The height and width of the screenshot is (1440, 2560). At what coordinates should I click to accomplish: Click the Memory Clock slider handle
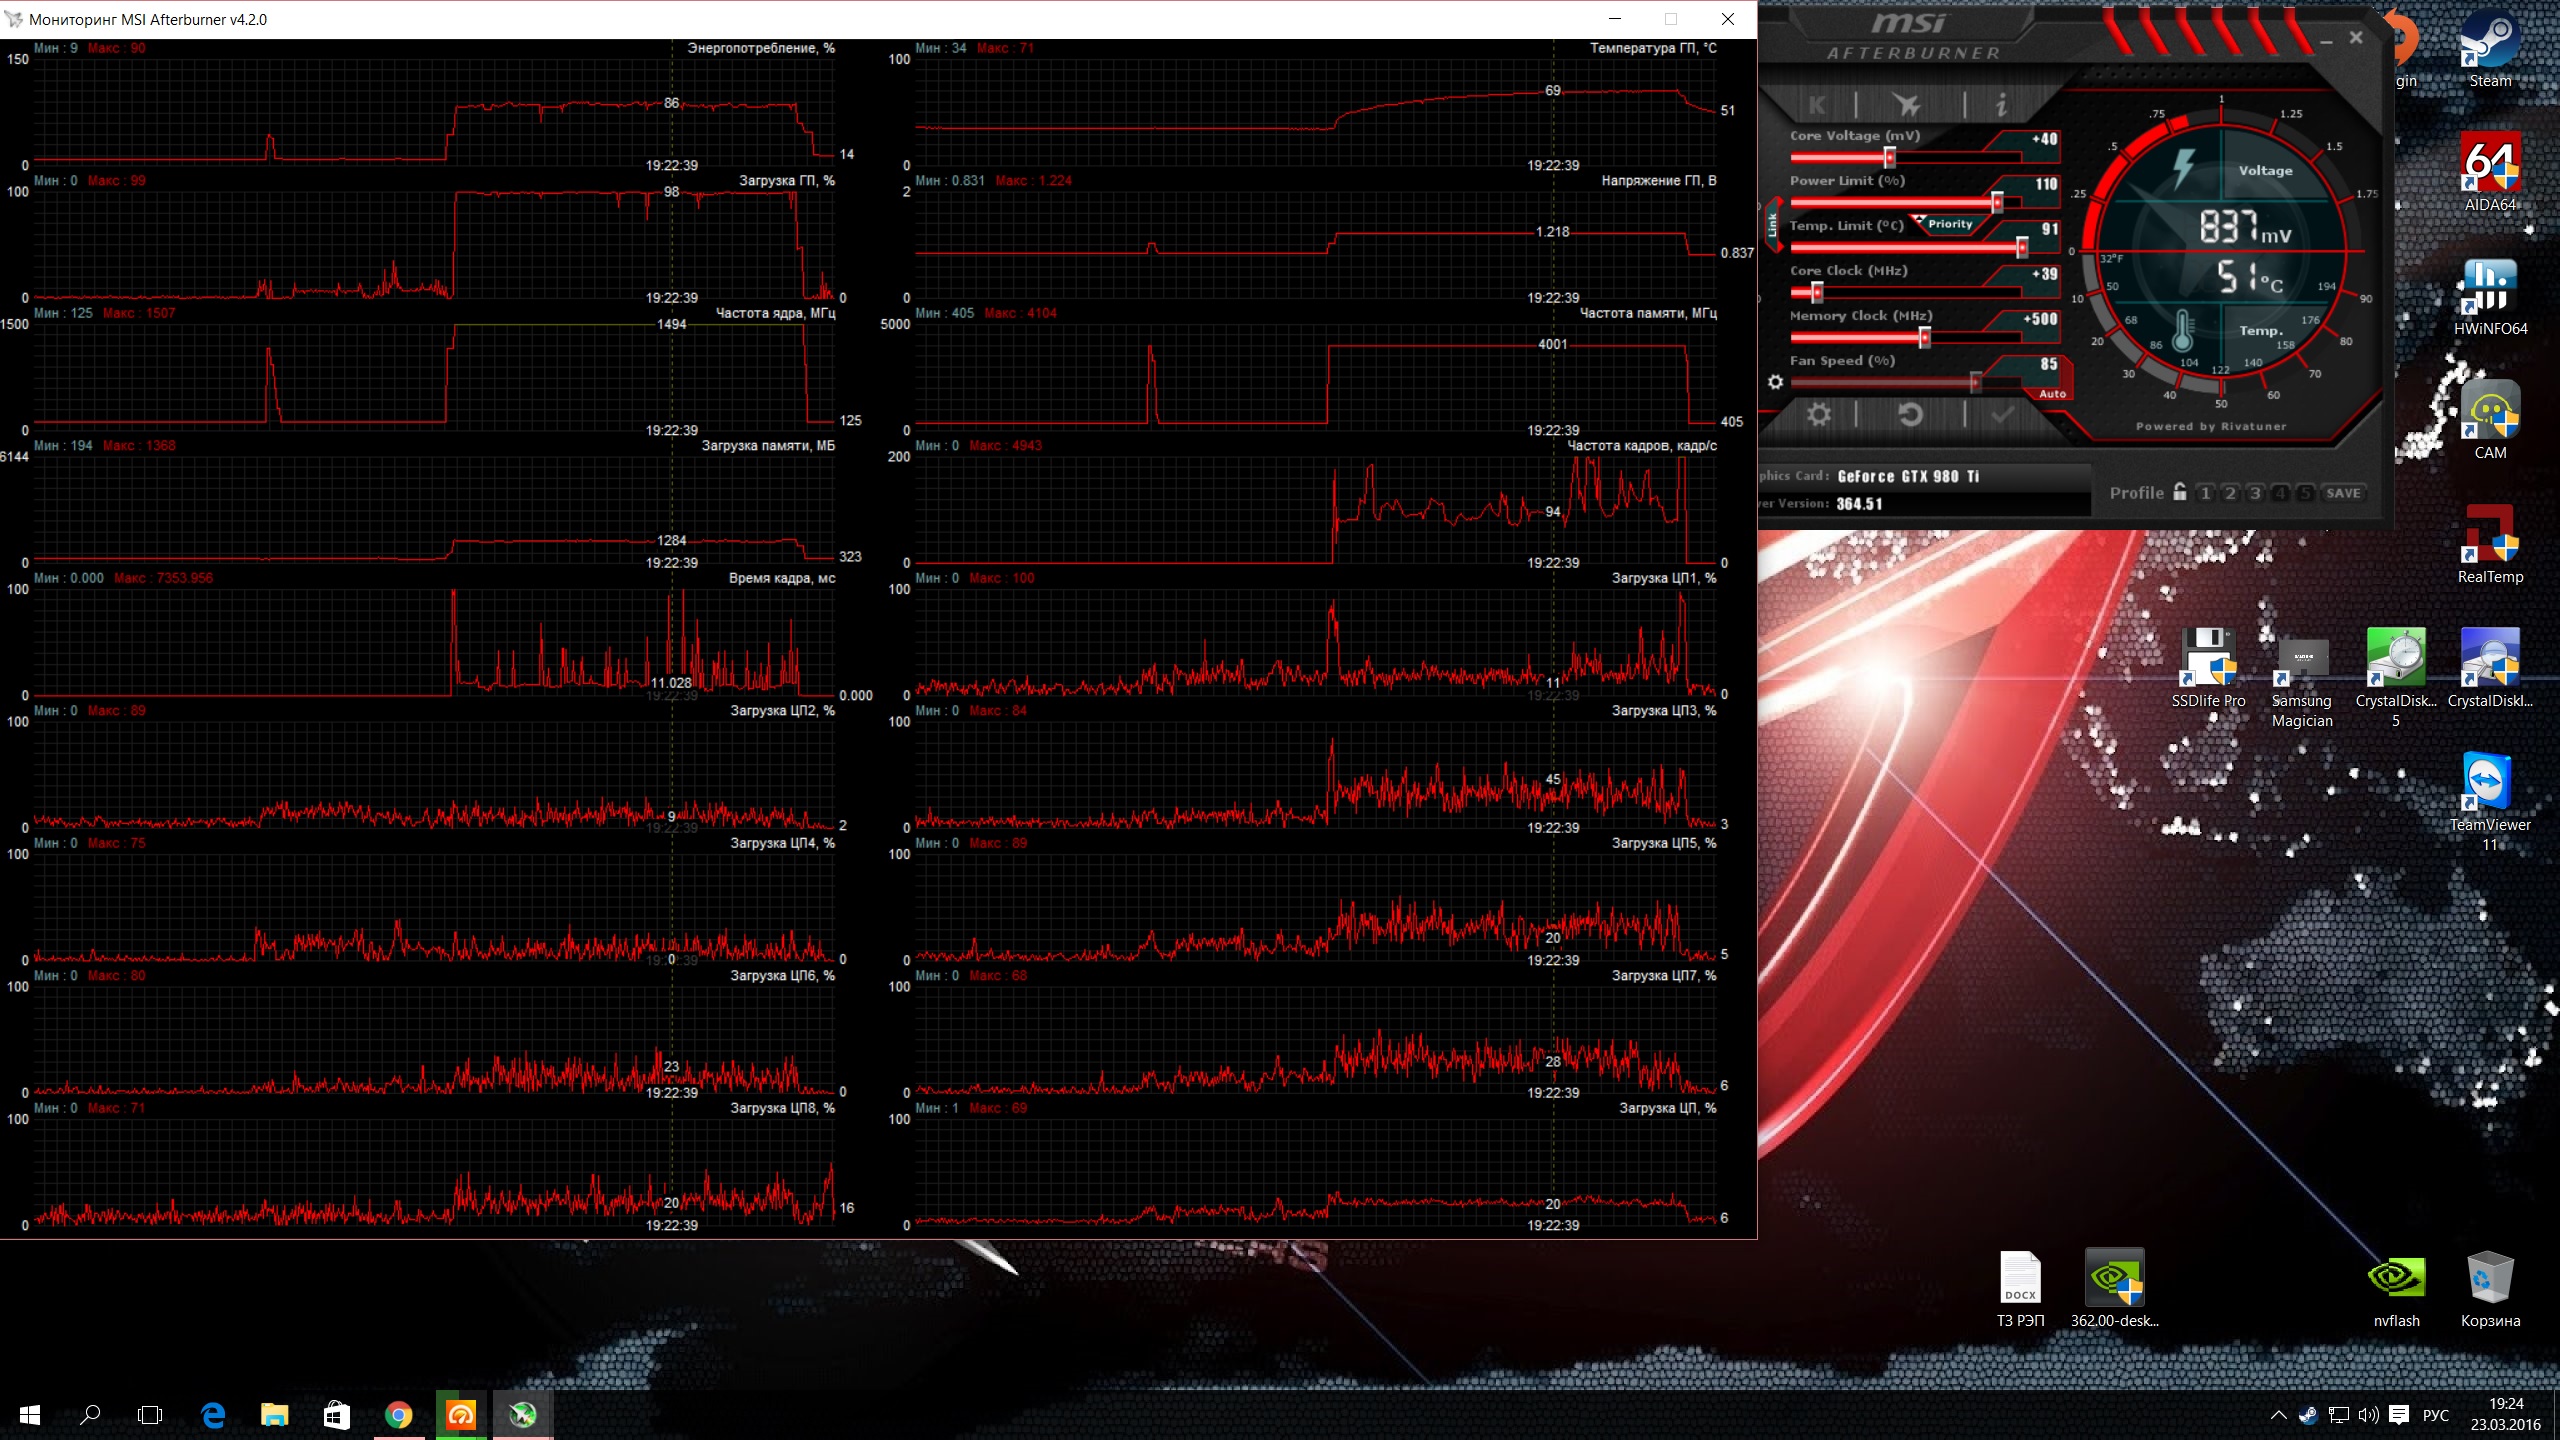[x=1924, y=338]
